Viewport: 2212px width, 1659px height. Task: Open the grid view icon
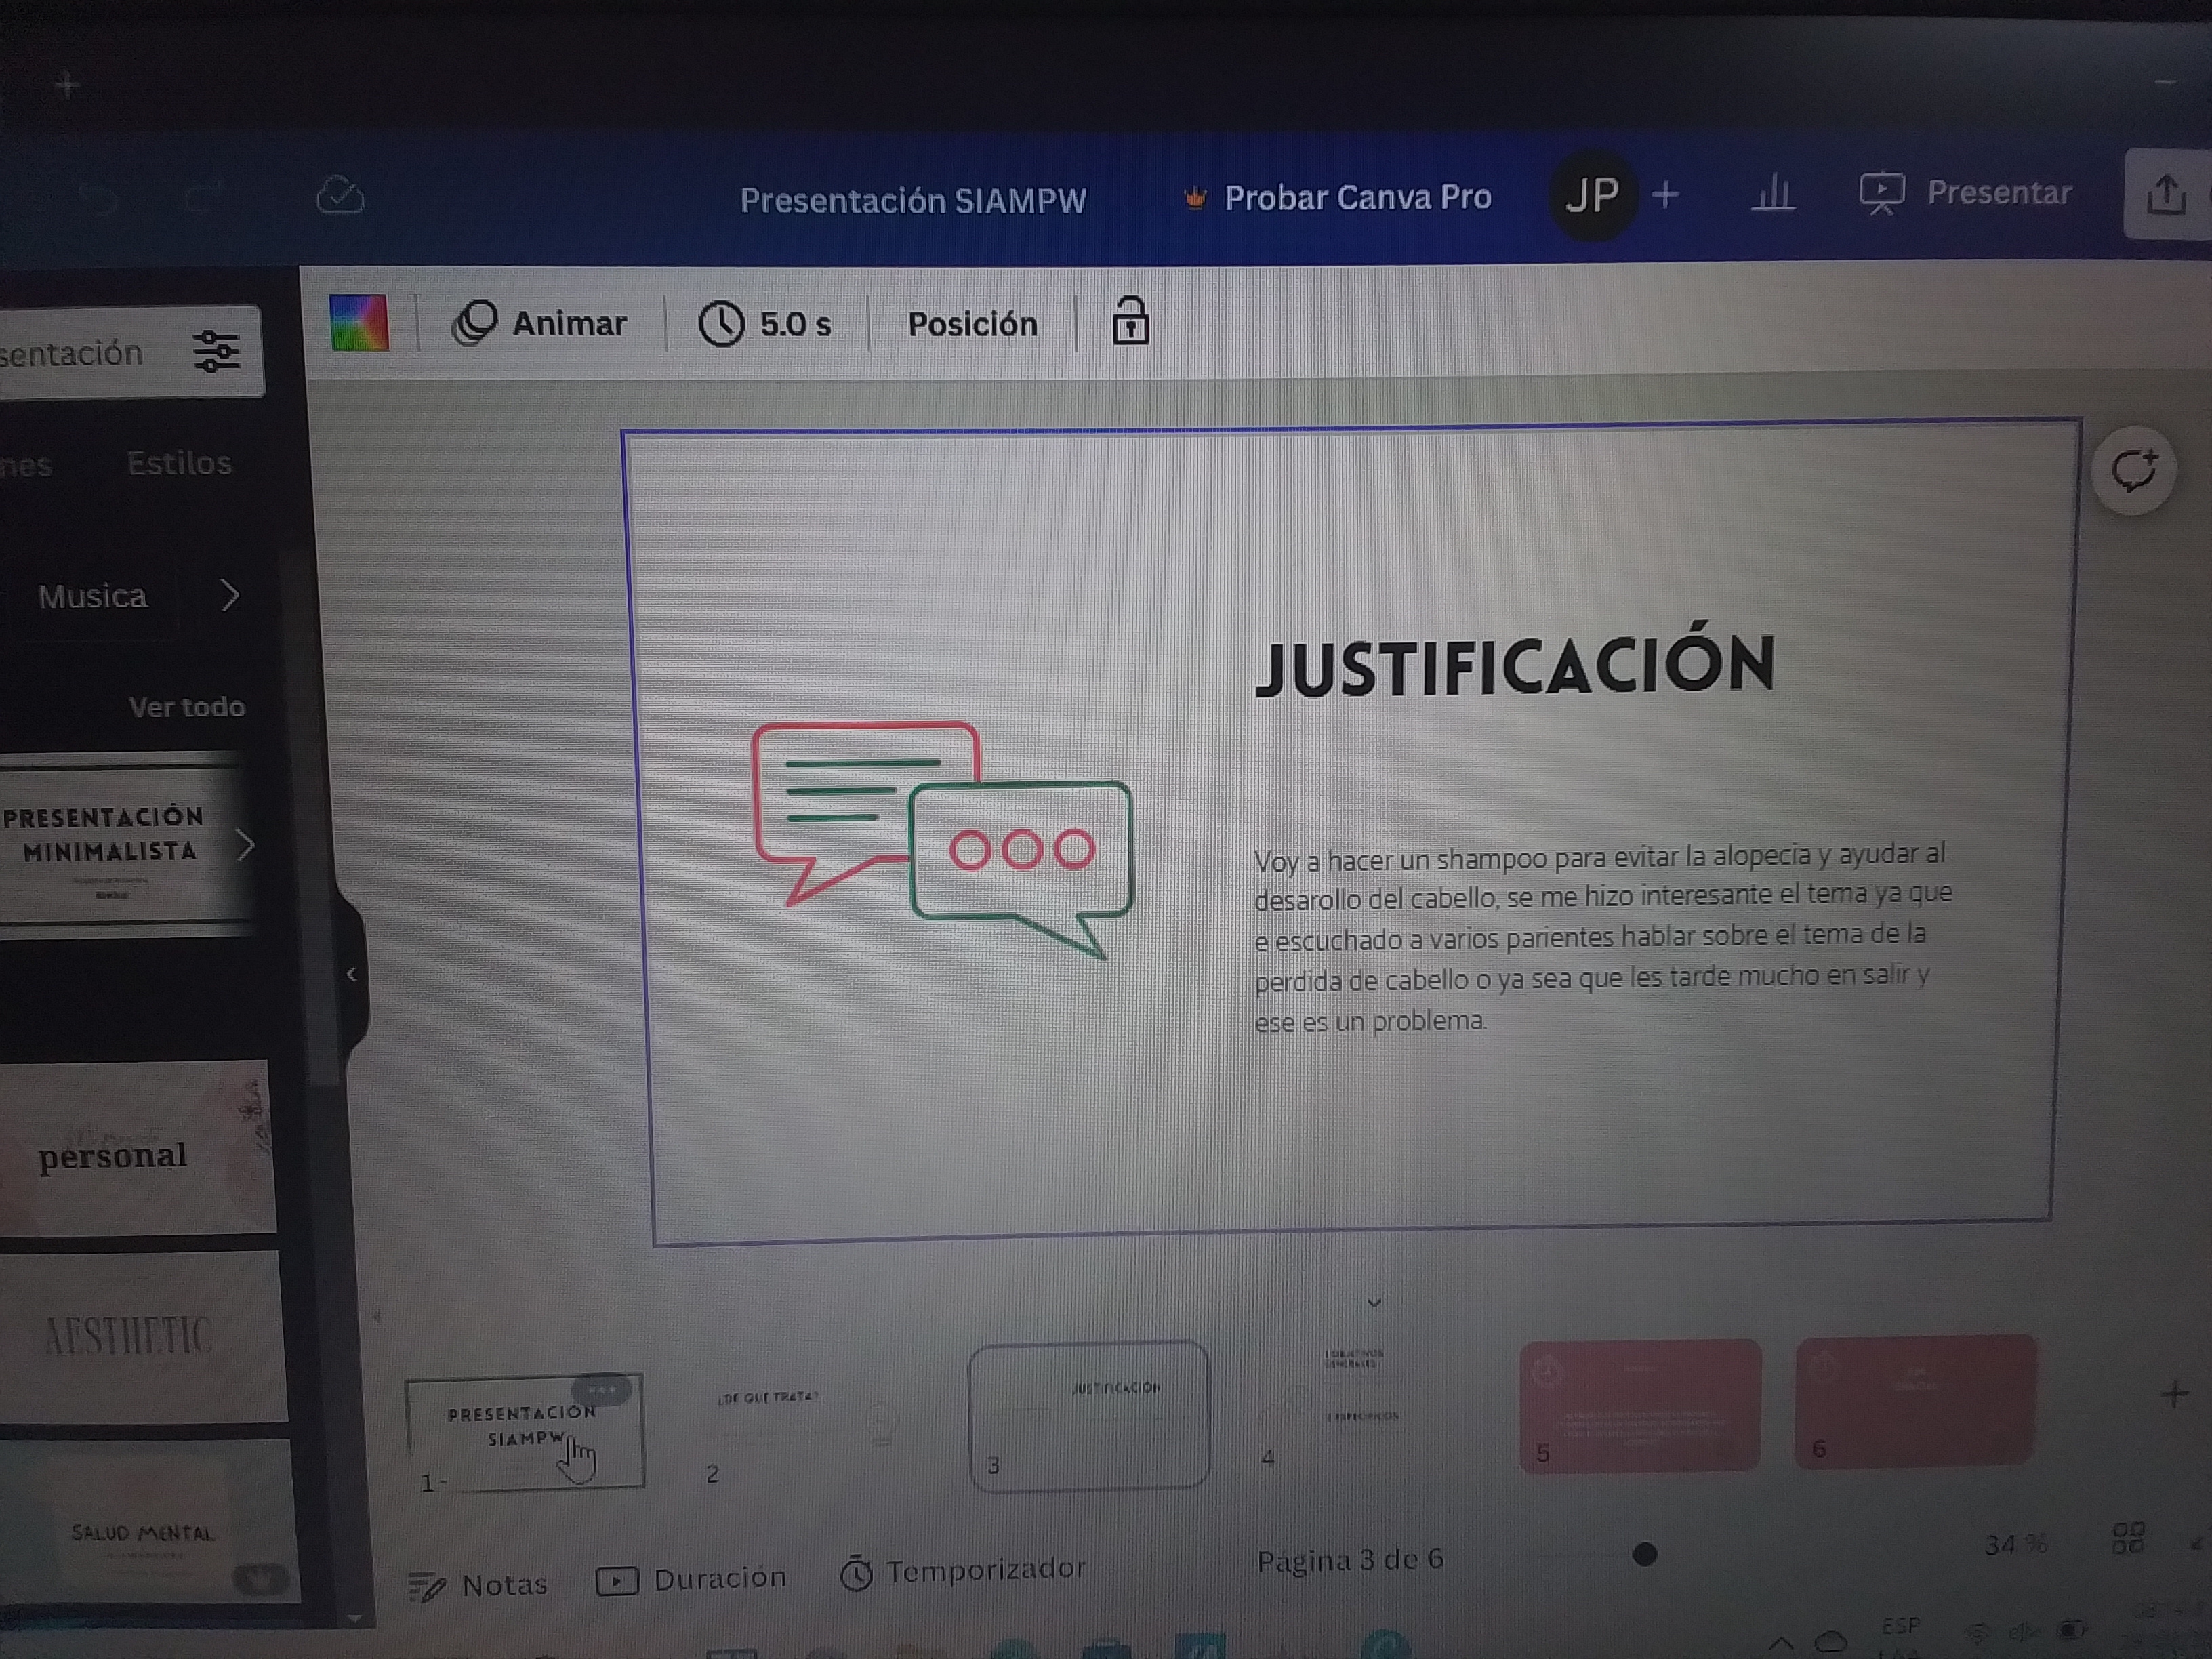pos(2128,1538)
